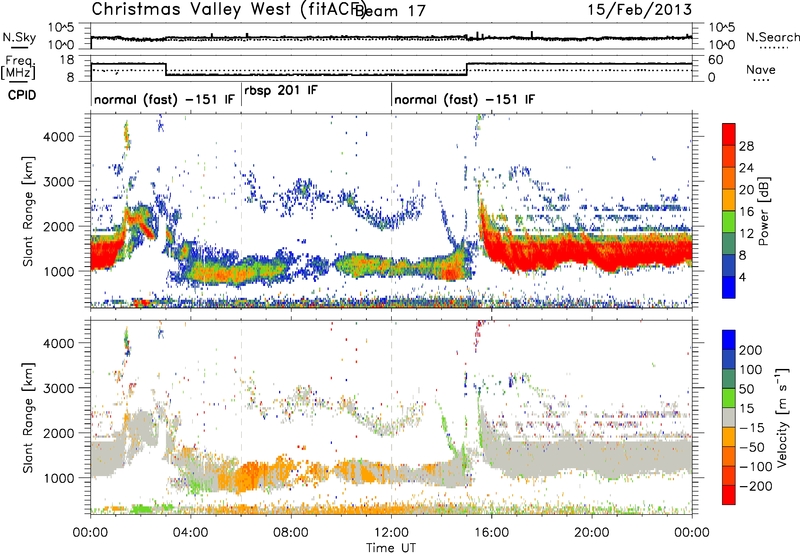Click the 'N.Sky' legend label
The width and height of the screenshot is (800, 554).
click(19, 37)
